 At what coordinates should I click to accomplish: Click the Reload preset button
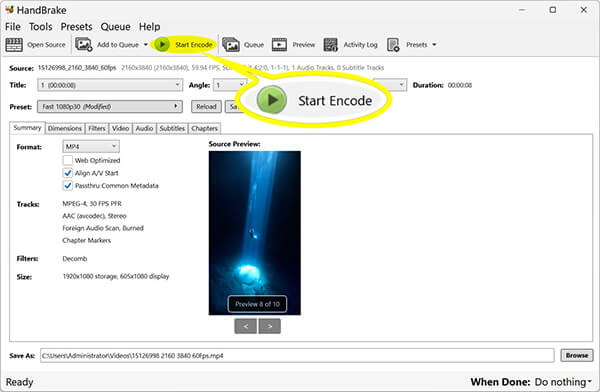click(x=206, y=107)
